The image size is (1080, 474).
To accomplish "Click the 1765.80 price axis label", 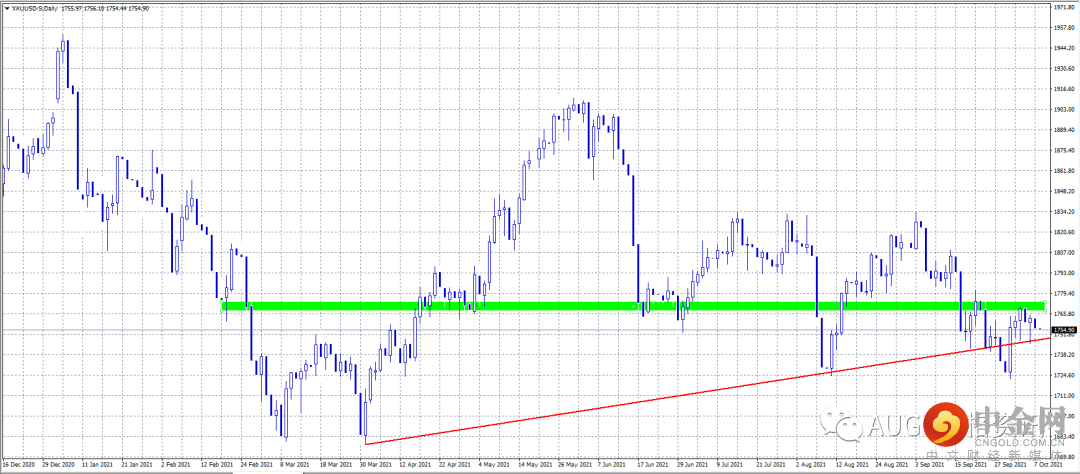I will (1064, 315).
